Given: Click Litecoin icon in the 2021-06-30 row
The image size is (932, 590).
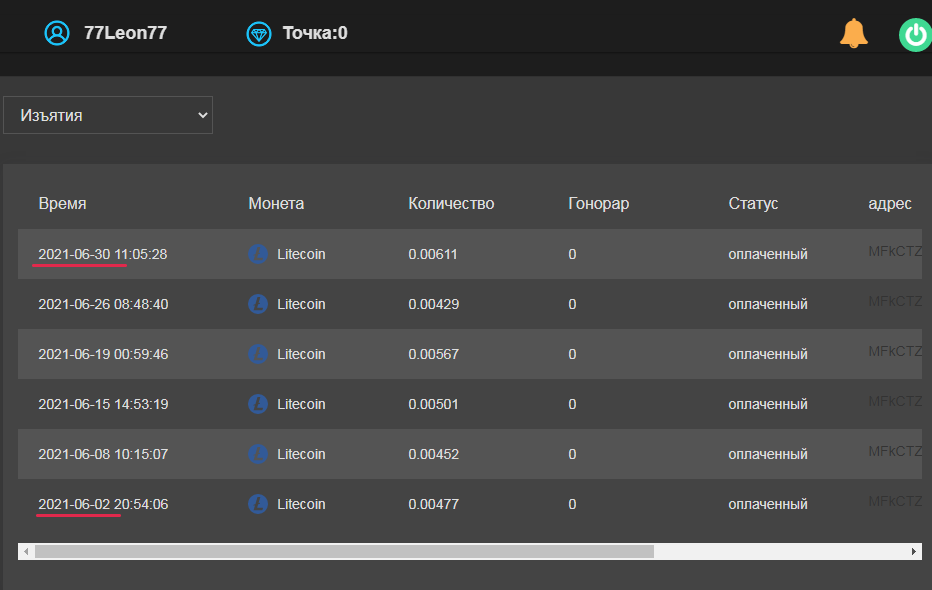Looking at the screenshot, I should 257,254.
